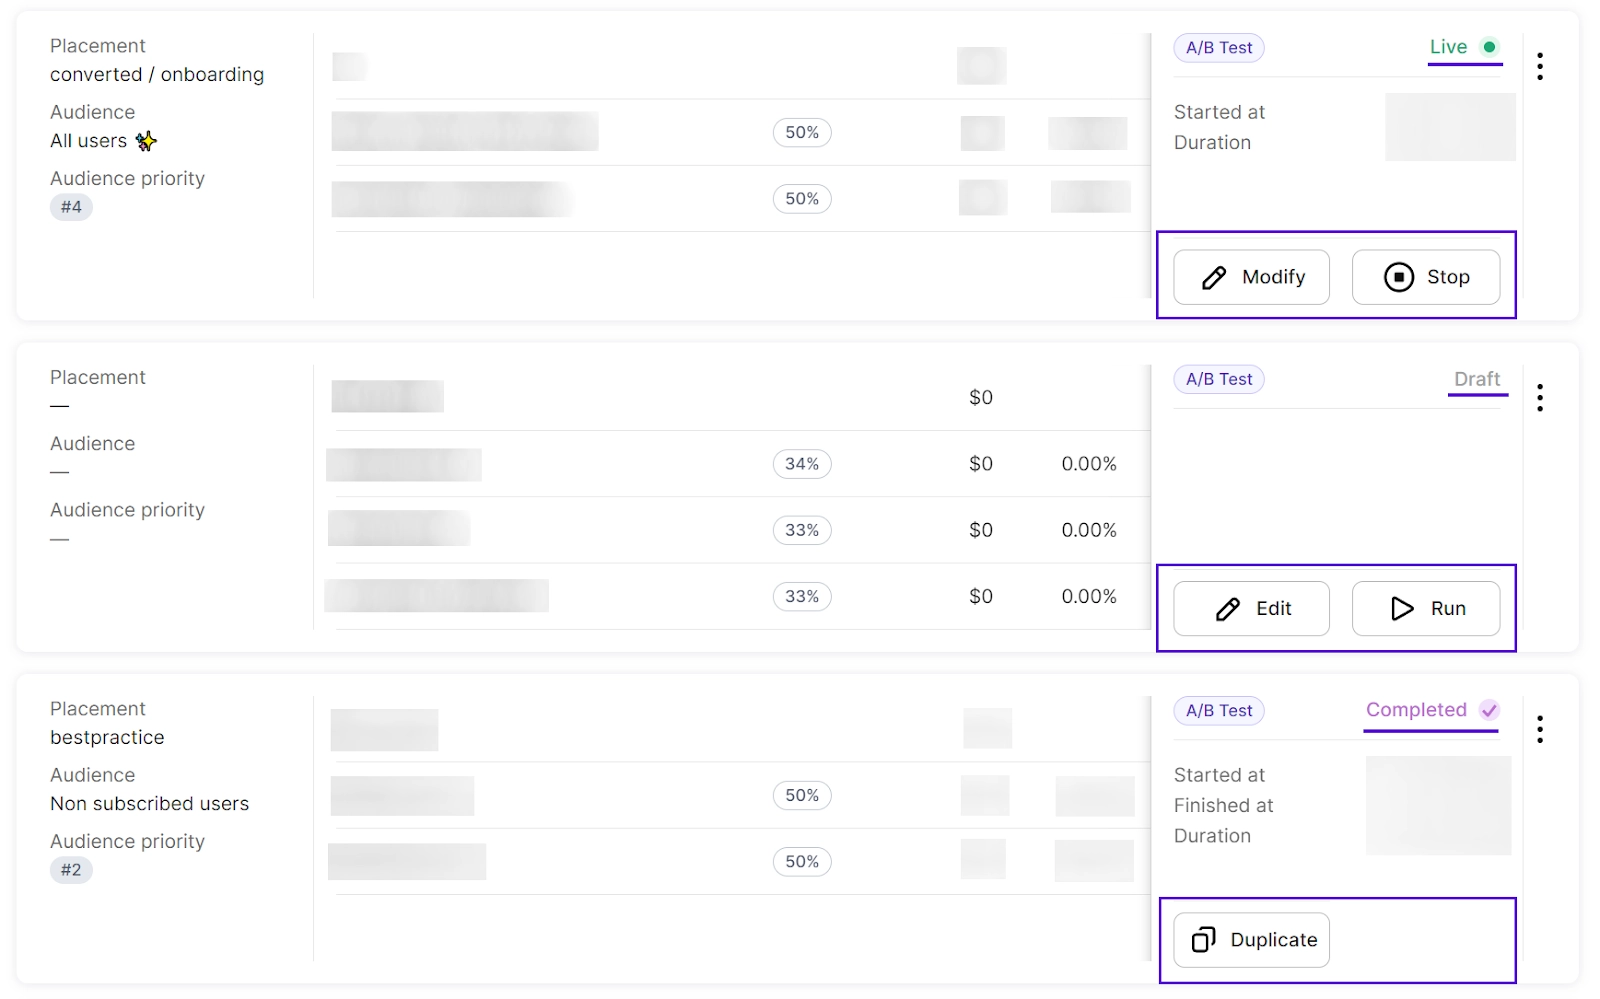Screen dimensions: 1600x999
Task: Click the sparkle icon beside All users
Action: (147, 141)
